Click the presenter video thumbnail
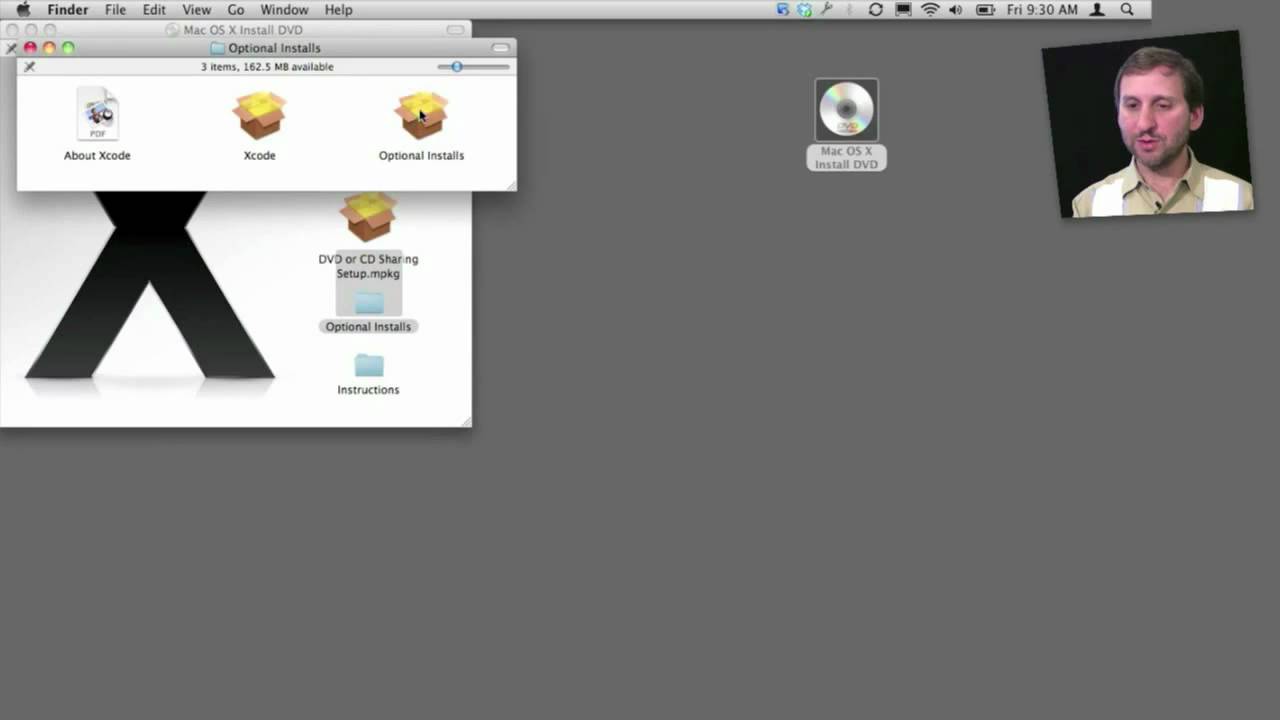 1147,124
